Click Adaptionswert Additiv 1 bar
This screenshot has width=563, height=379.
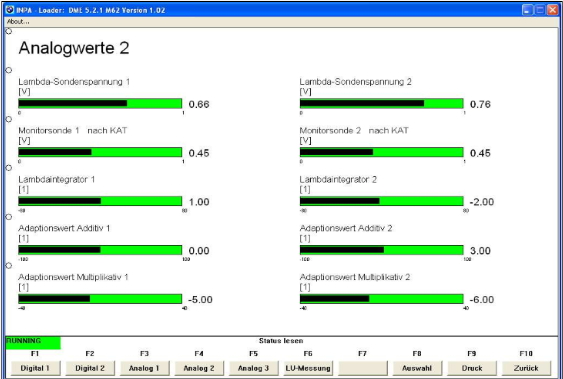[x=100, y=250]
